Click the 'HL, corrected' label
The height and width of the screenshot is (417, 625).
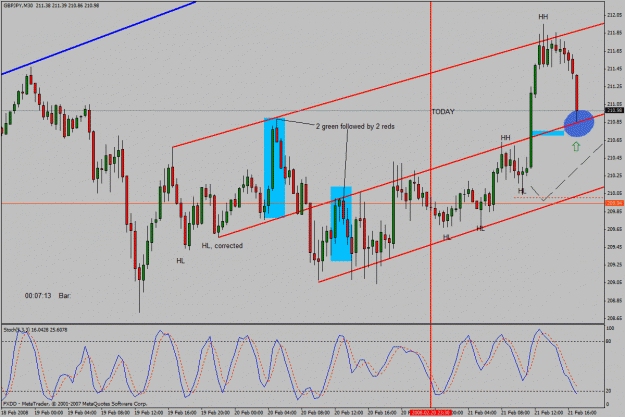click(222, 246)
